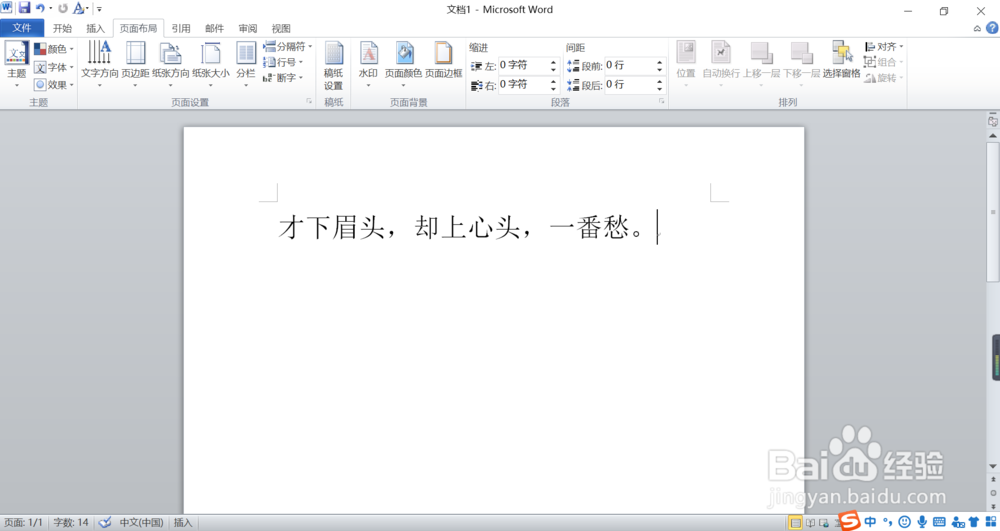Viewport: 1000px width, 531px height.
Task: Click the 段前 spacing before field
Action: click(635, 65)
